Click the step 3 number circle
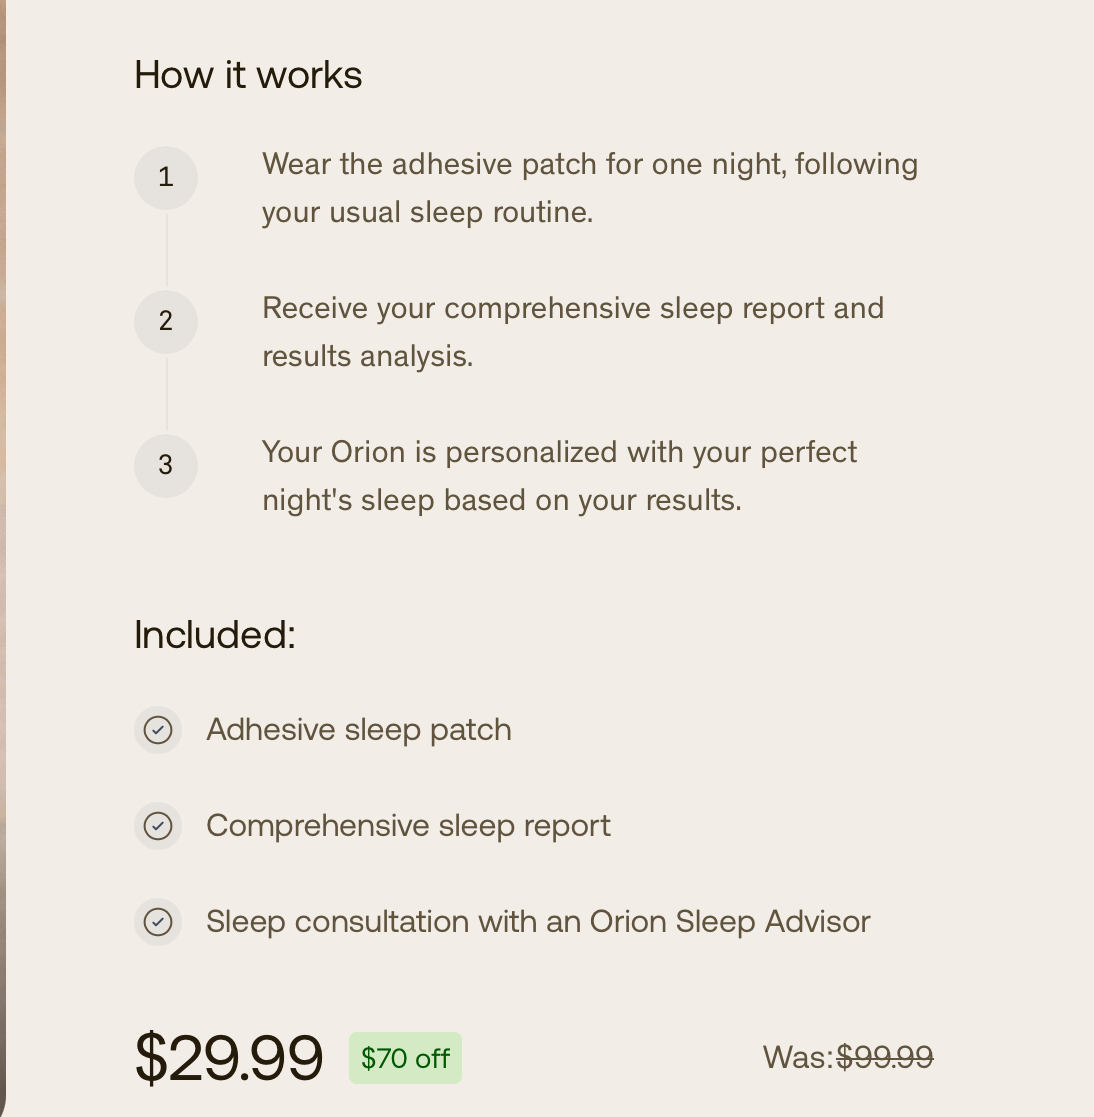The height and width of the screenshot is (1117, 1094). pos(166,465)
